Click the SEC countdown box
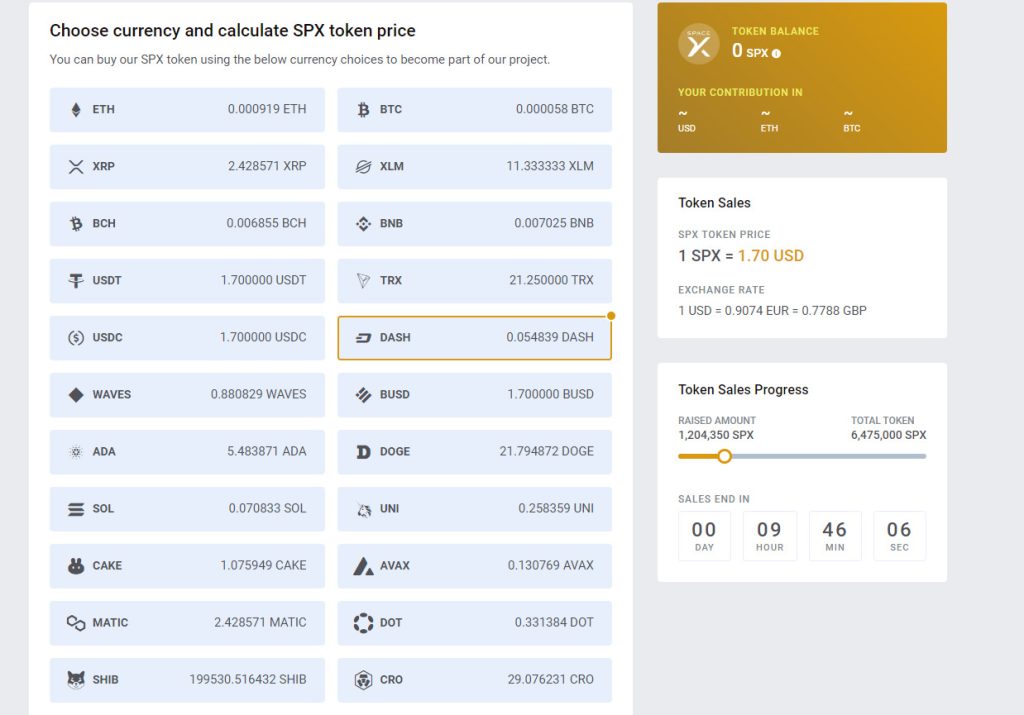 pyautogui.click(x=899, y=535)
